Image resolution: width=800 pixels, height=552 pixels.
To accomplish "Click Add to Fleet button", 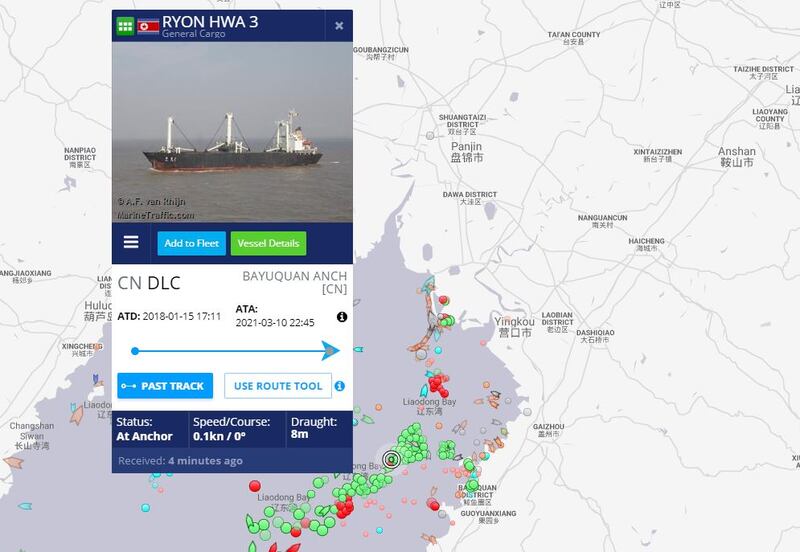I will [191, 243].
